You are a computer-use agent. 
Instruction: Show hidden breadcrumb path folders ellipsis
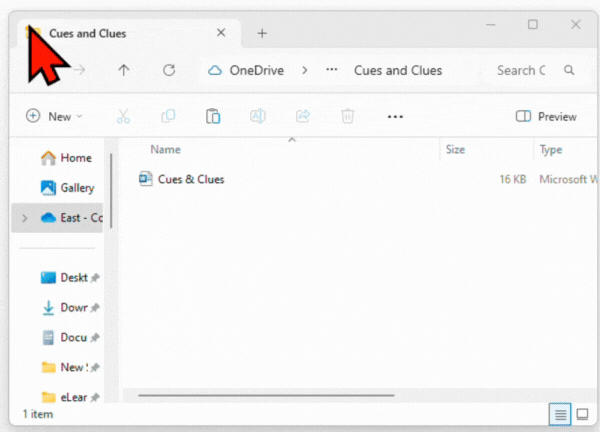[x=331, y=70]
